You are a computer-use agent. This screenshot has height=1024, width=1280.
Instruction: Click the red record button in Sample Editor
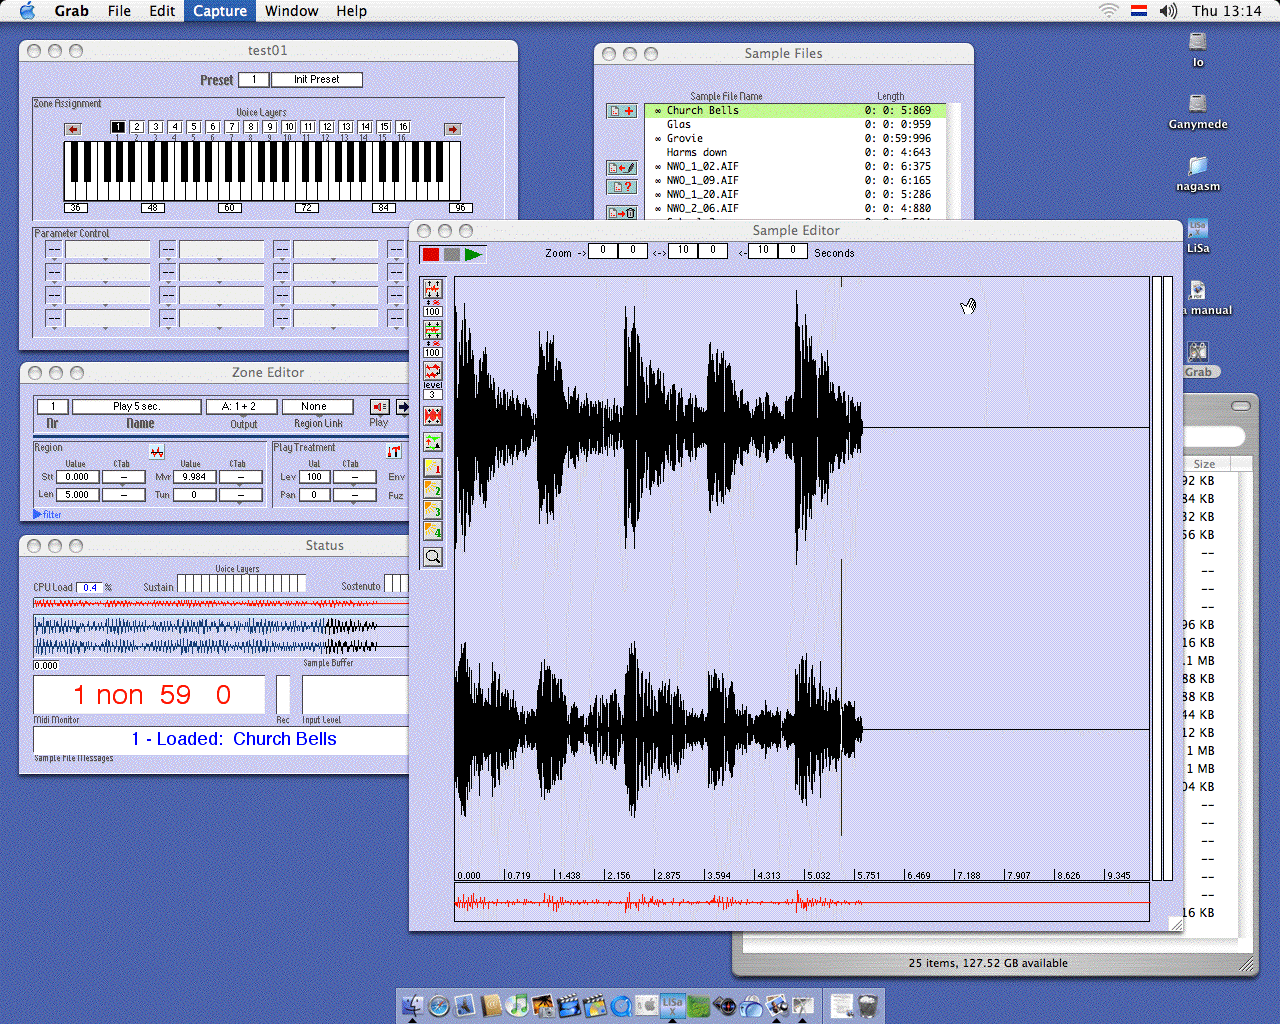(x=431, y=255)
